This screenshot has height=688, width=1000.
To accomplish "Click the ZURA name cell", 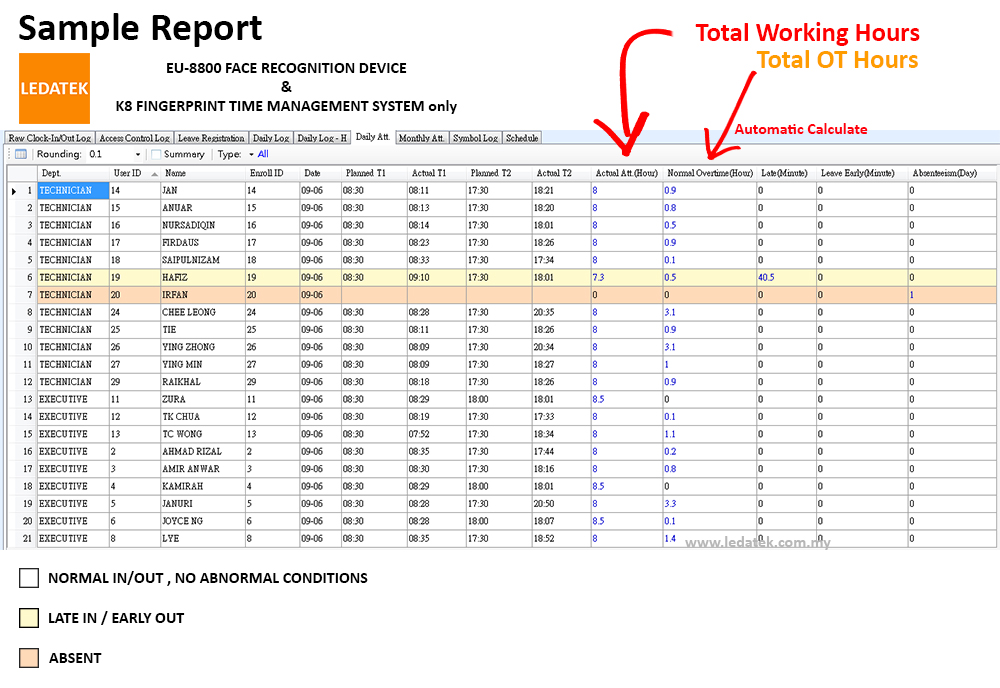I will point(203,400).
